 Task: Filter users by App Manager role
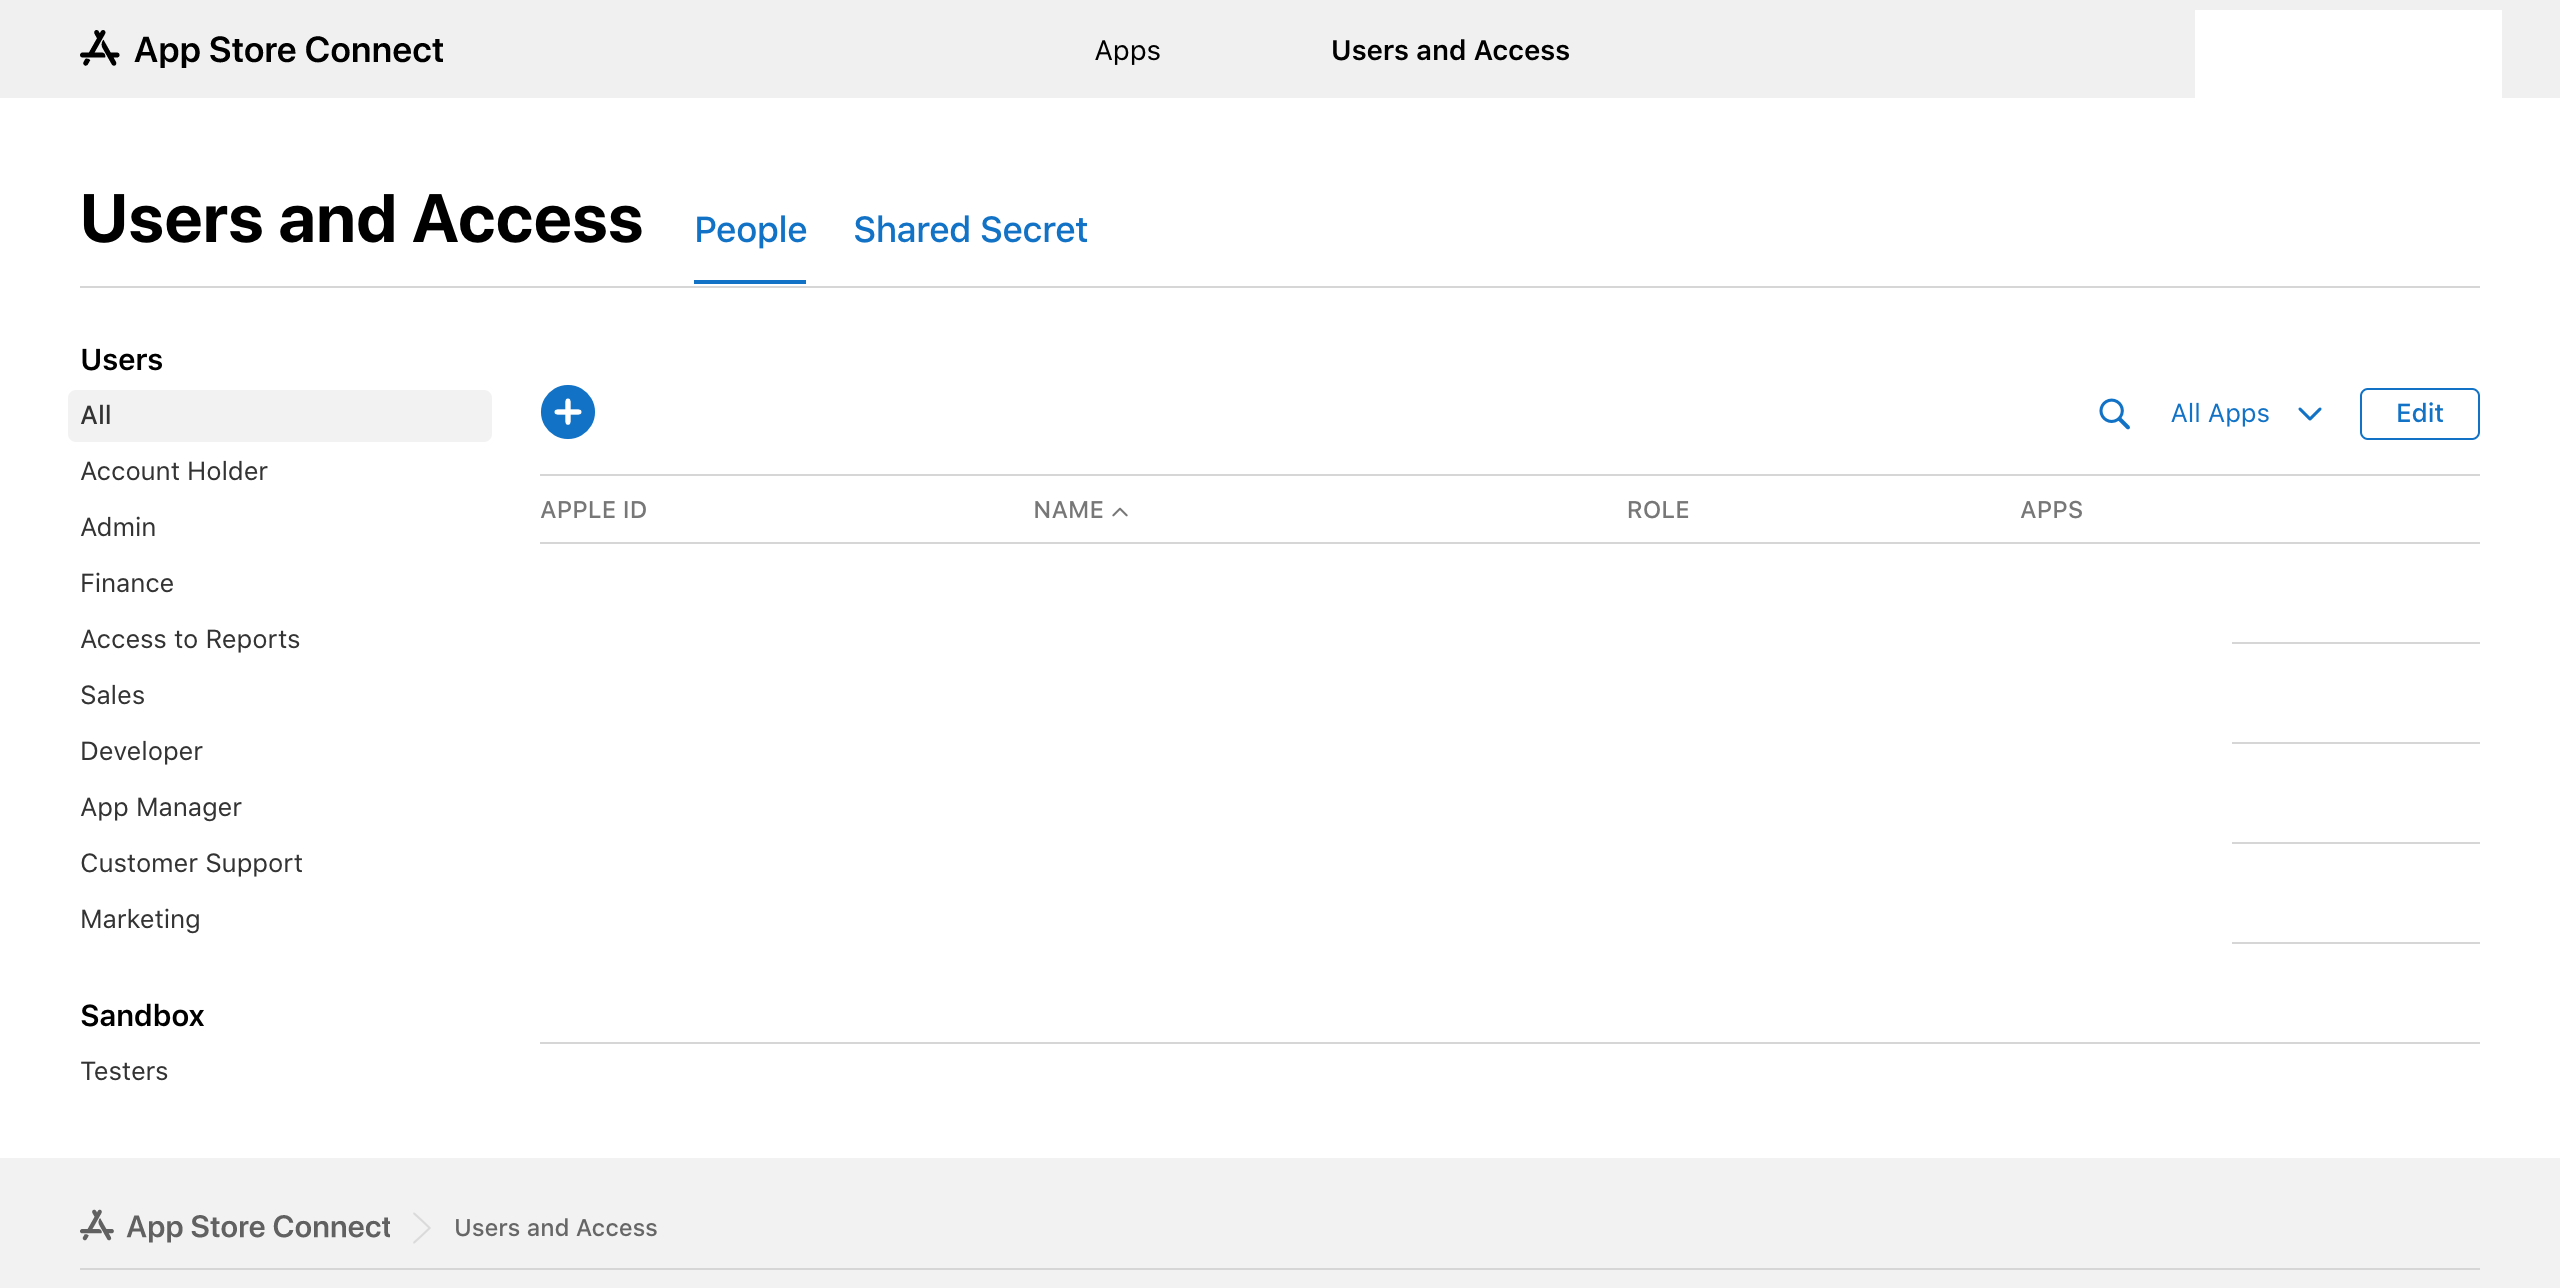click(x=161, y=807)
